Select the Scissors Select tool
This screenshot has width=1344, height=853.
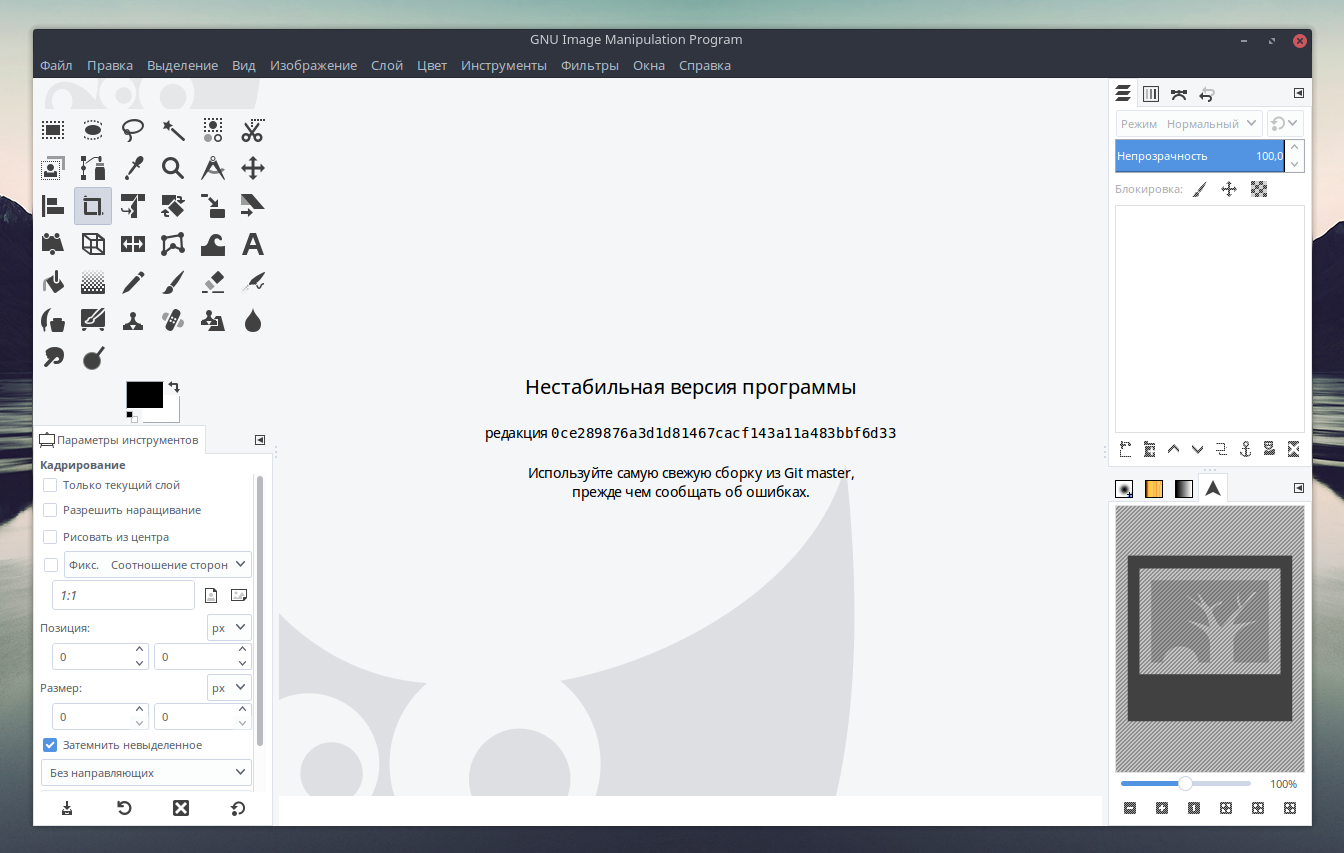(x=253, y=129)
